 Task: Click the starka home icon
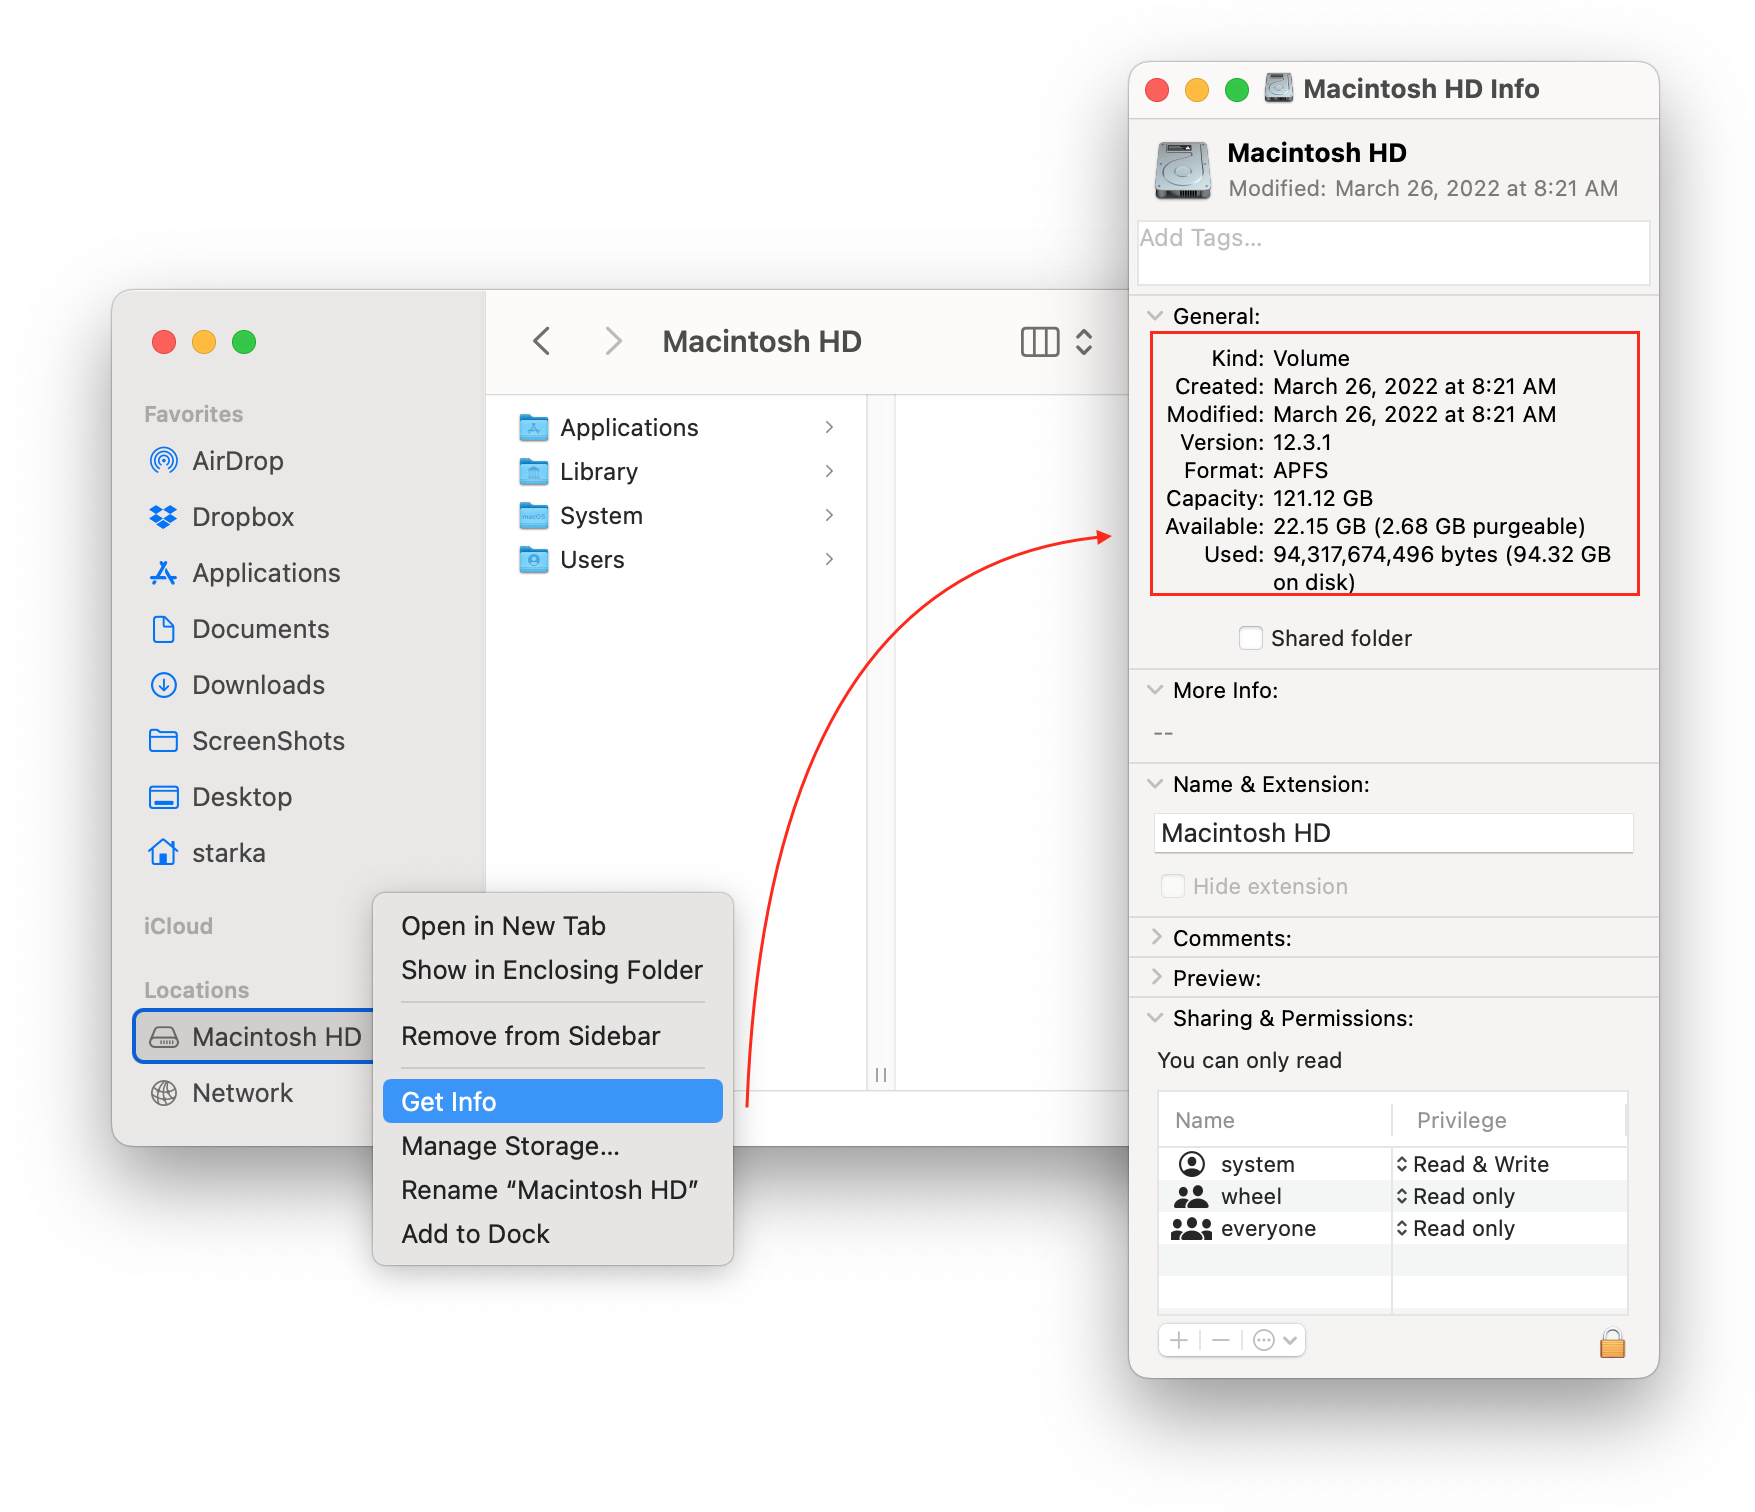coord(163,852)
